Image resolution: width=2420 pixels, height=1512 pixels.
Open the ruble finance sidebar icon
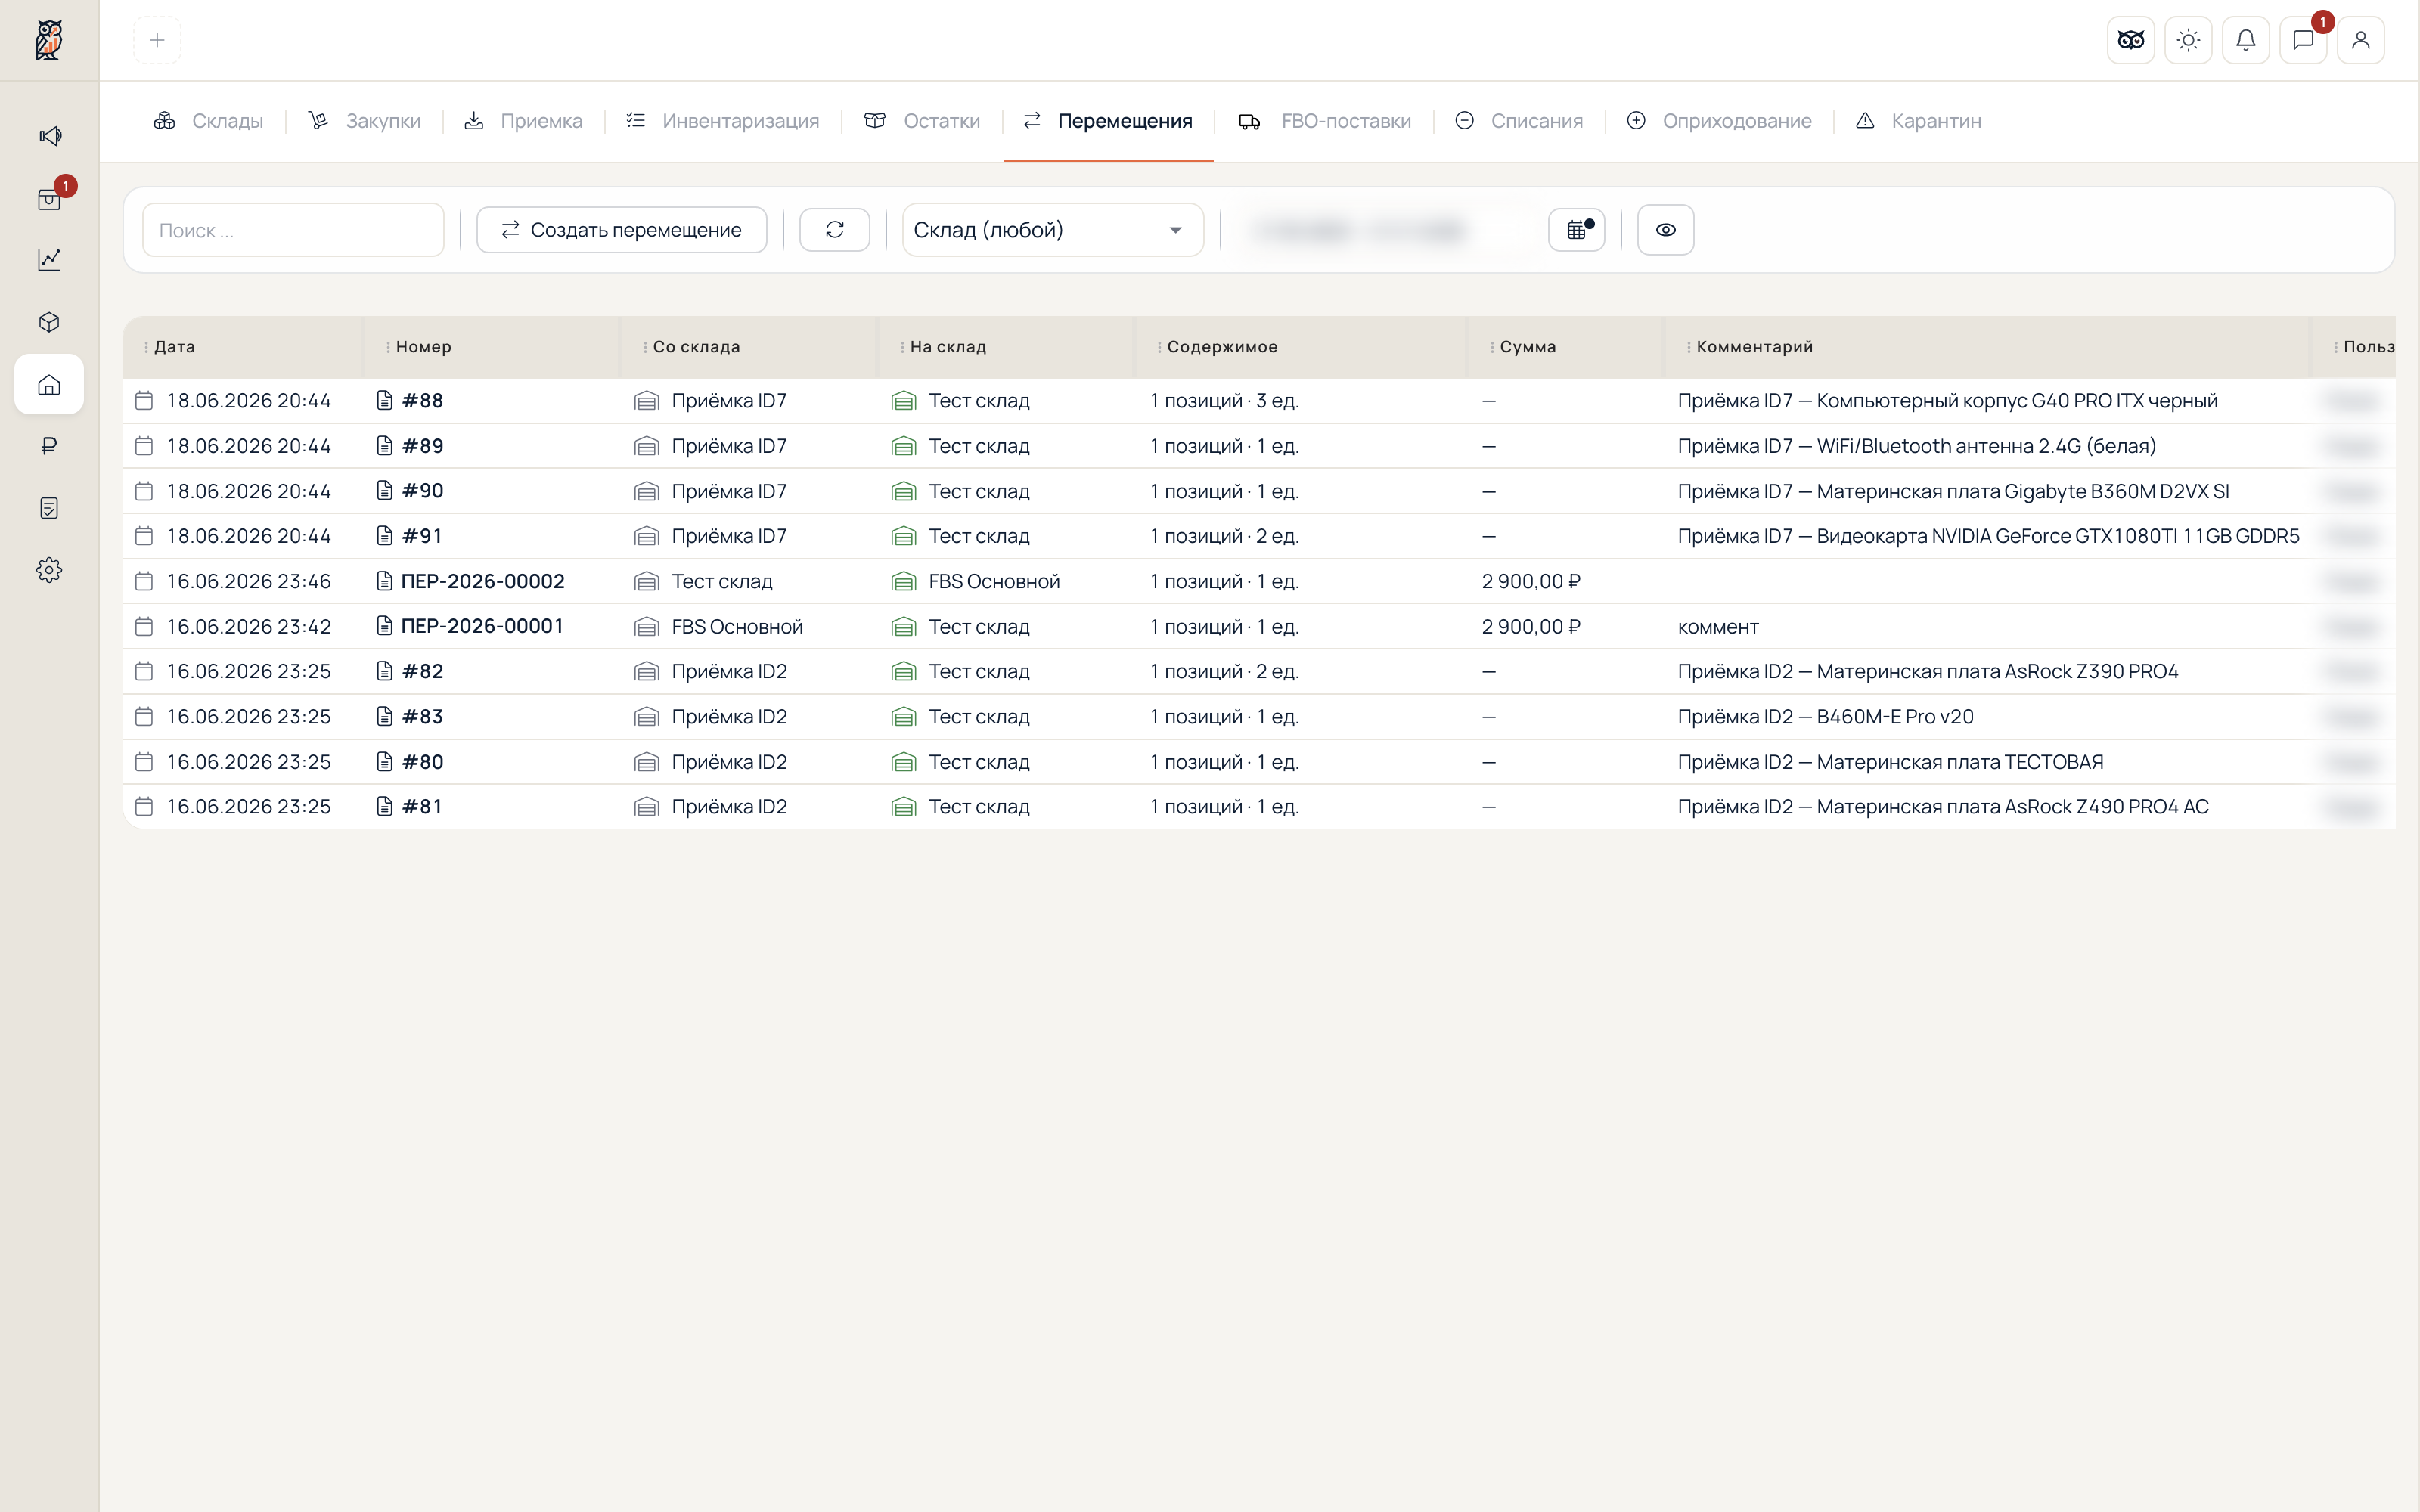click(49, 446)
